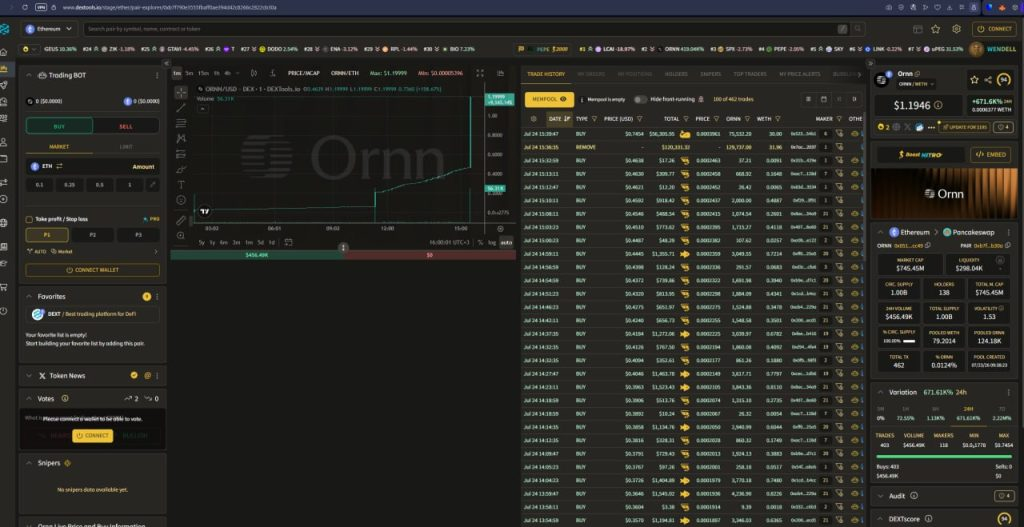Collapse the Votes panel
The width and height of the screenshot is (1024, 527).
click(x=29, y=398)
